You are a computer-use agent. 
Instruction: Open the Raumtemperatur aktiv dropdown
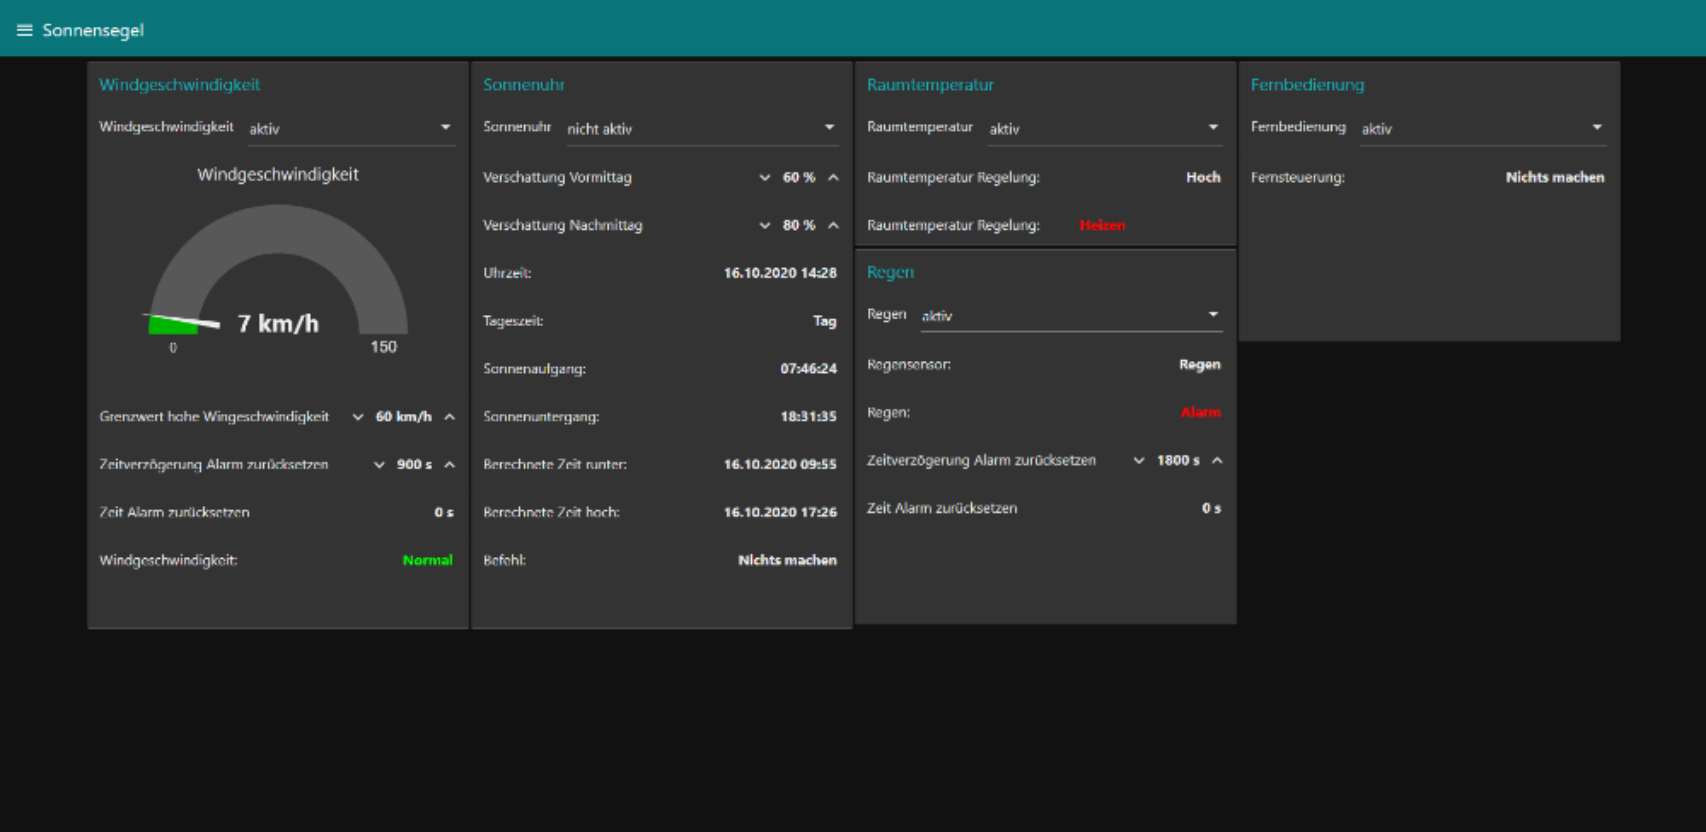pos(1105,128)
